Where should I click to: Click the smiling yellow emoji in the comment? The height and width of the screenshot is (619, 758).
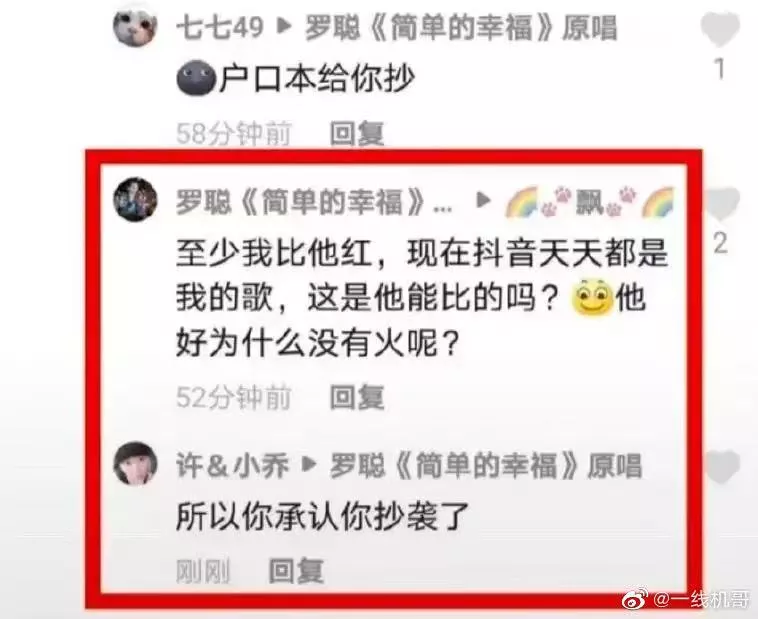coord(592,297)
